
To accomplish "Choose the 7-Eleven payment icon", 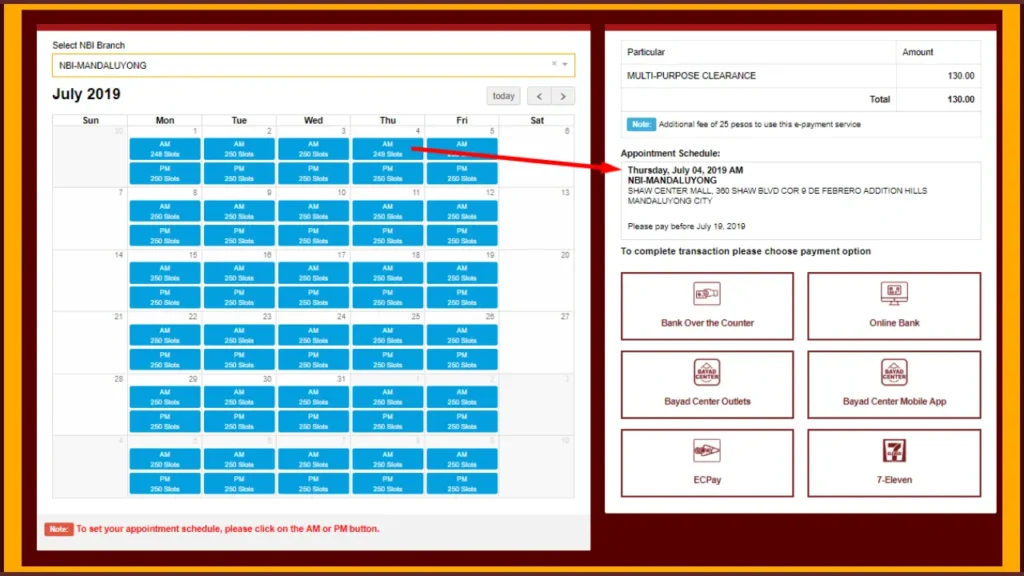I will point(894,450).
